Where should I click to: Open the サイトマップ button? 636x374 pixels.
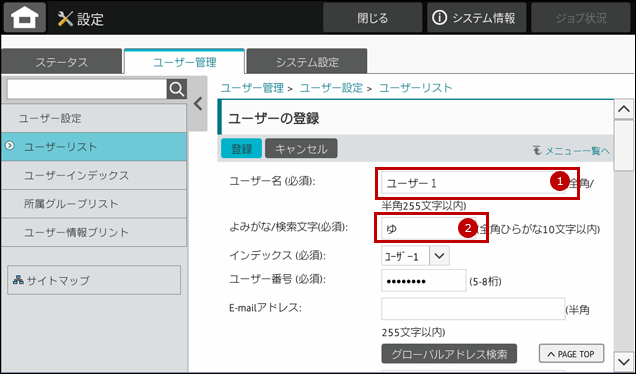coord(94,280)
